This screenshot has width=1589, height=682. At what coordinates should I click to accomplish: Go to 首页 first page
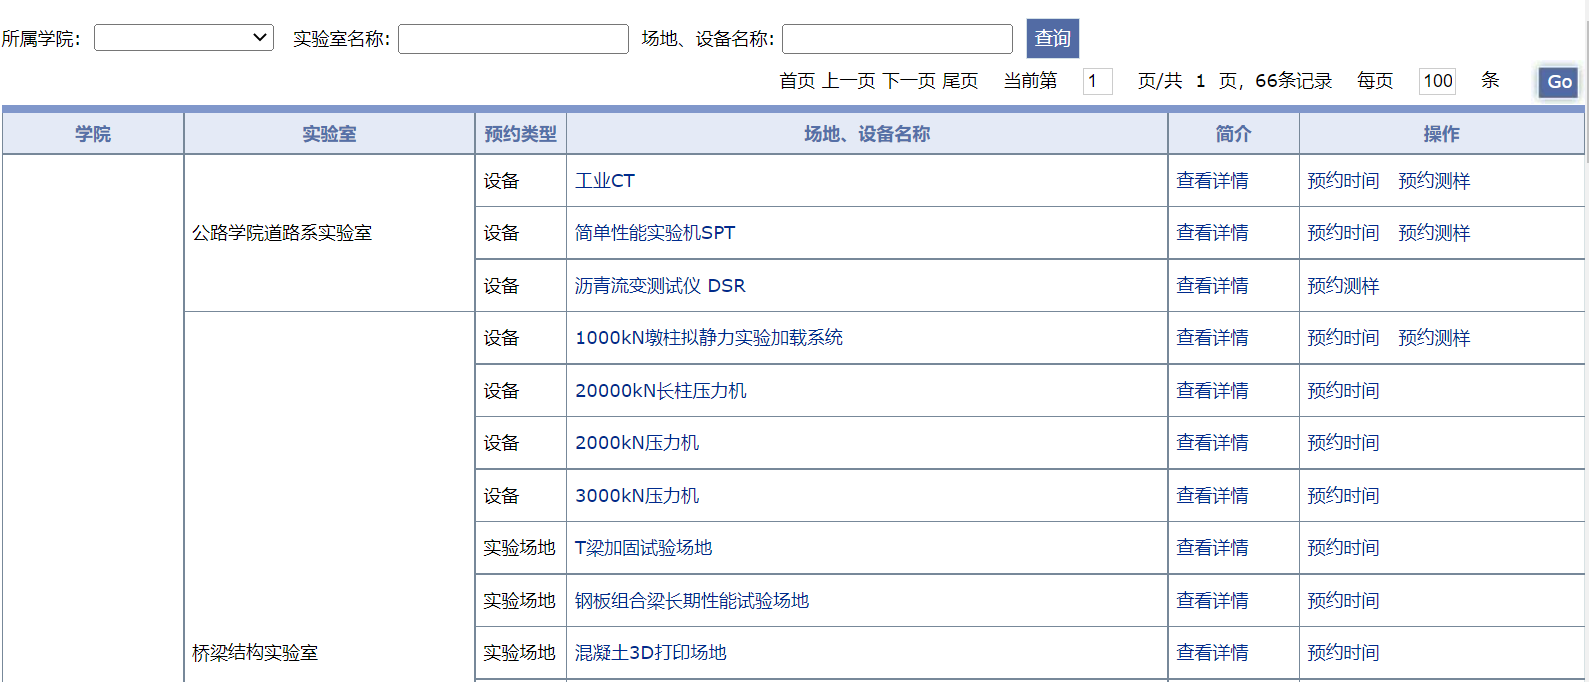pos(797,81)
